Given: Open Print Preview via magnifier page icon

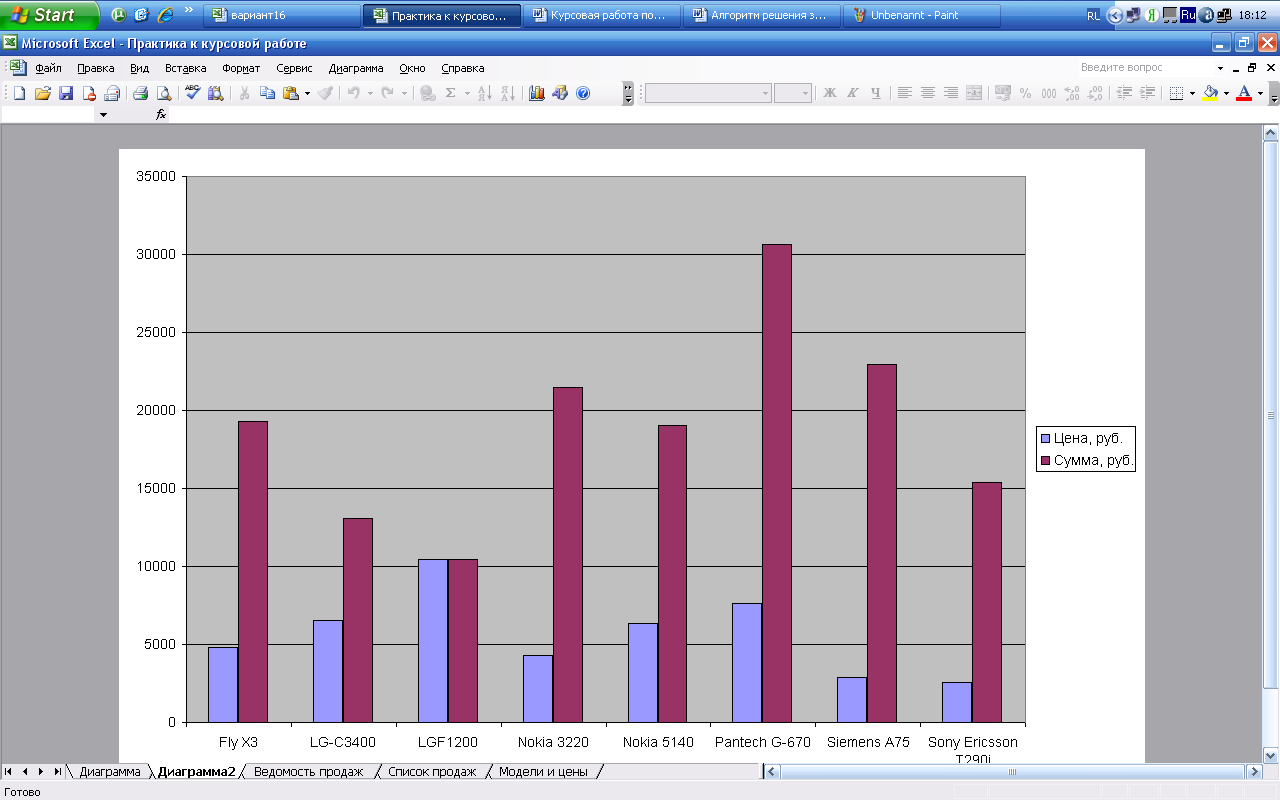Looking at the screenshot, I should coord(164,93).
